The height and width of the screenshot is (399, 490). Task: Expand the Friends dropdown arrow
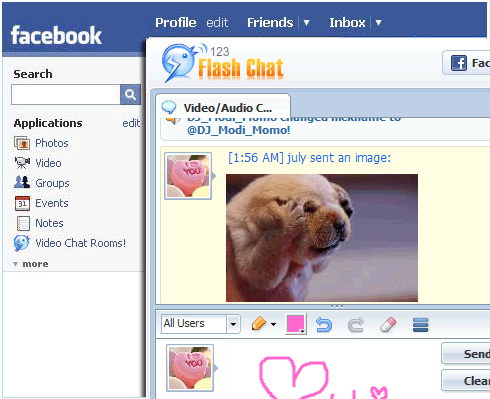[306, 23]
